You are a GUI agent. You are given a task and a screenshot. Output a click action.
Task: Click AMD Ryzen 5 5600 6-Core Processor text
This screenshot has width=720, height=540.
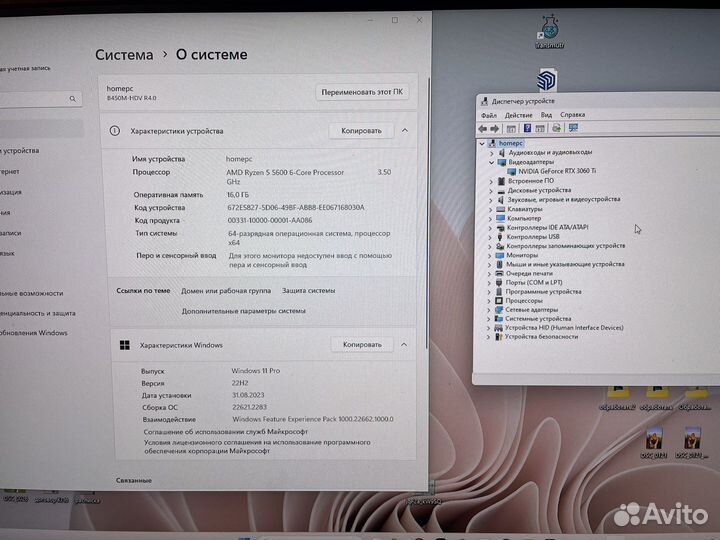[285, 173]
